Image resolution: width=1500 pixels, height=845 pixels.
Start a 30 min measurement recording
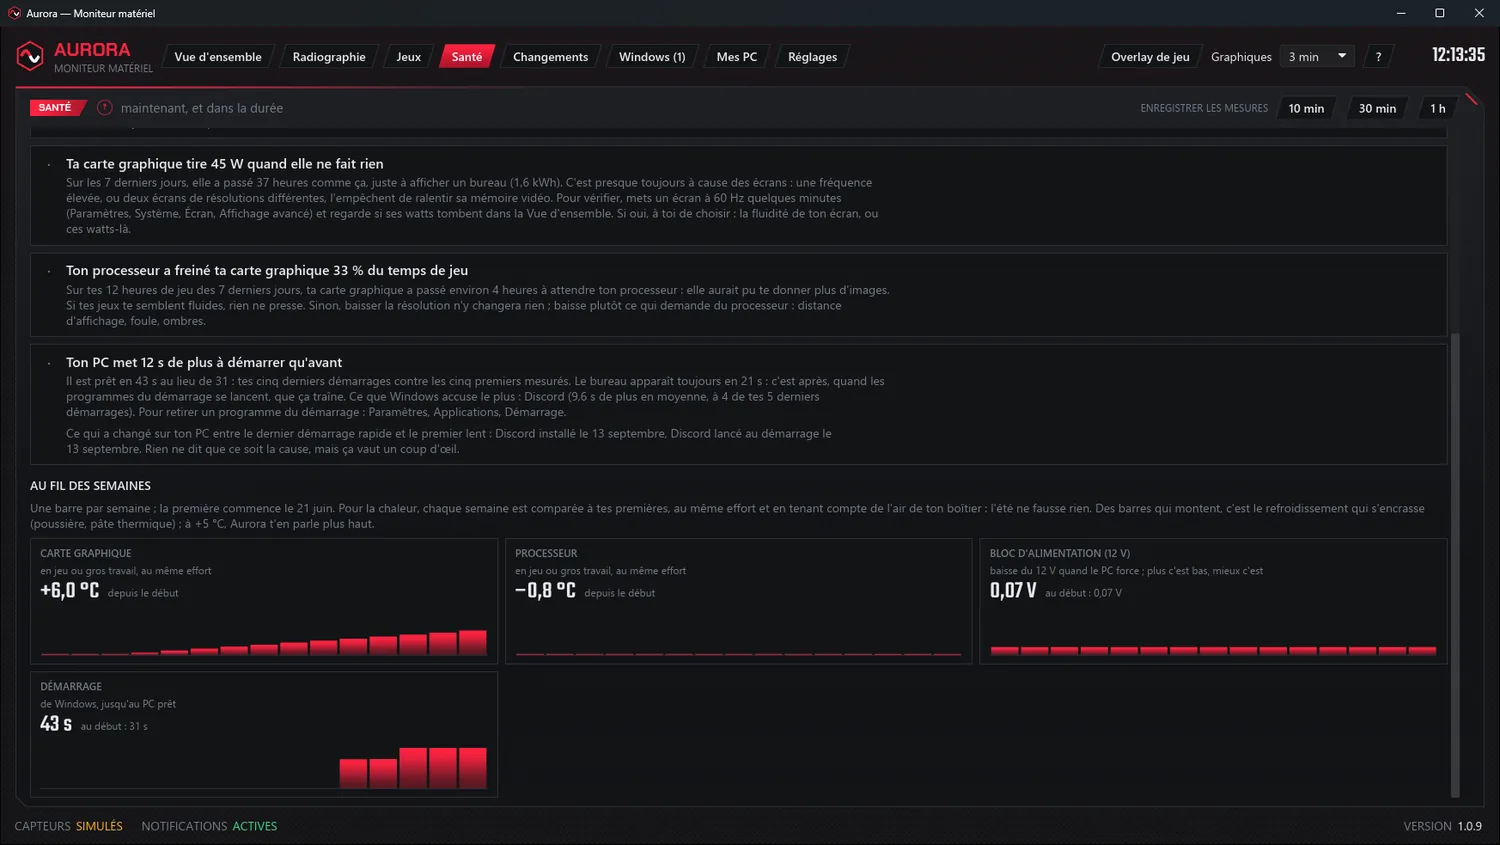click(1377, 108)
